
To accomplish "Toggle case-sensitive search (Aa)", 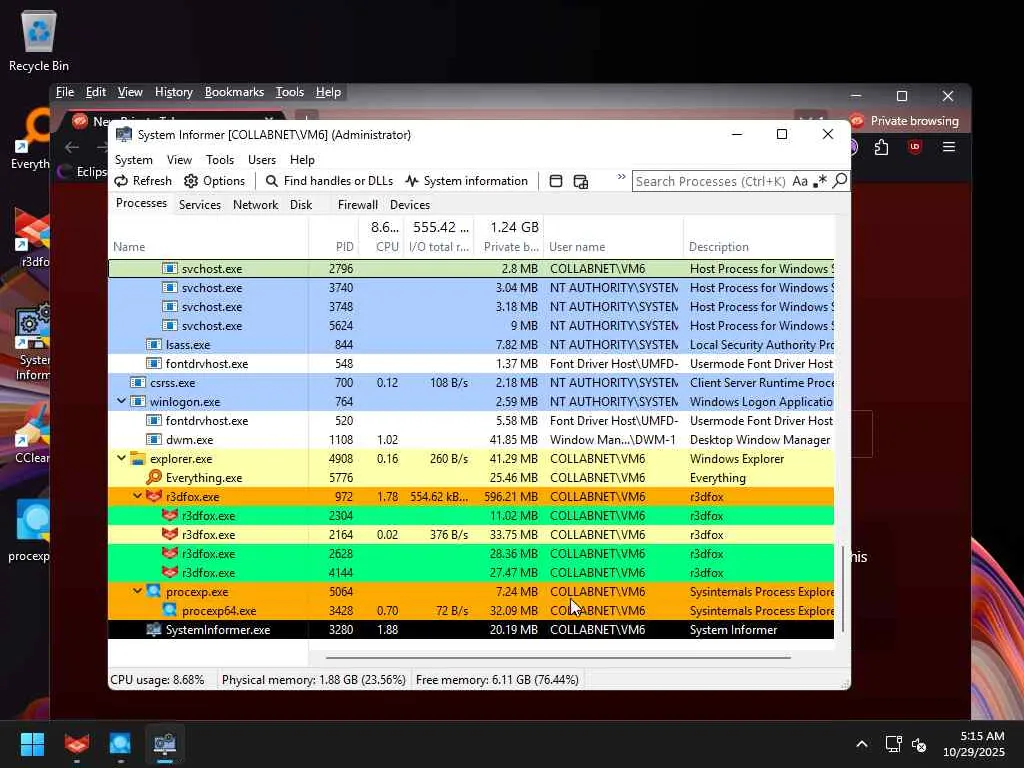I will [x=800, y=181].
